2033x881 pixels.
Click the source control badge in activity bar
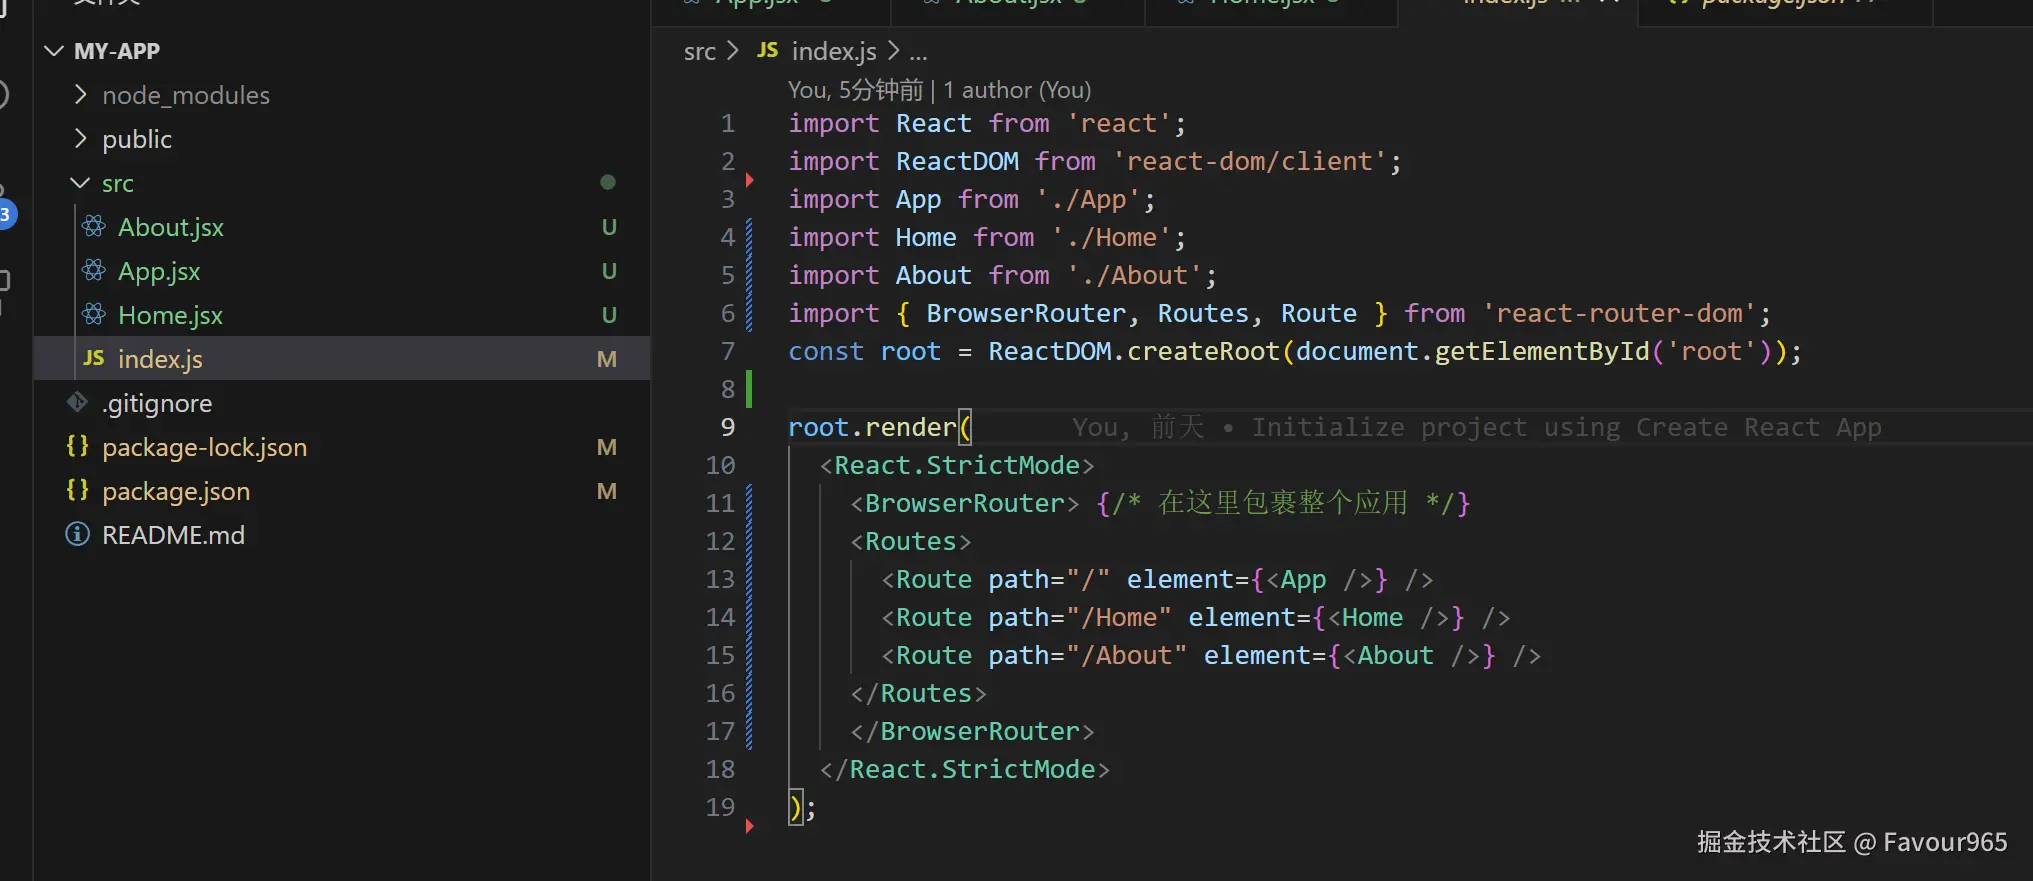point(6,214)
